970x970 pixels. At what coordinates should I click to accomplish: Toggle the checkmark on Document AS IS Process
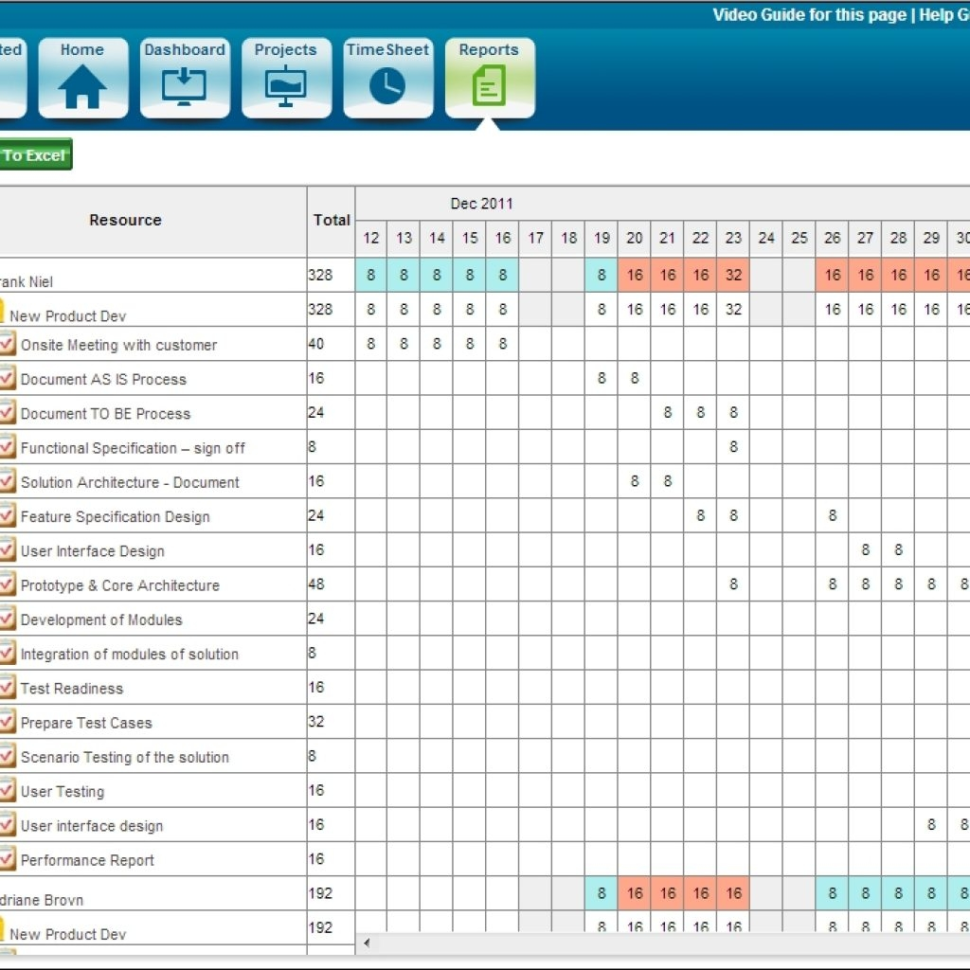8,378
